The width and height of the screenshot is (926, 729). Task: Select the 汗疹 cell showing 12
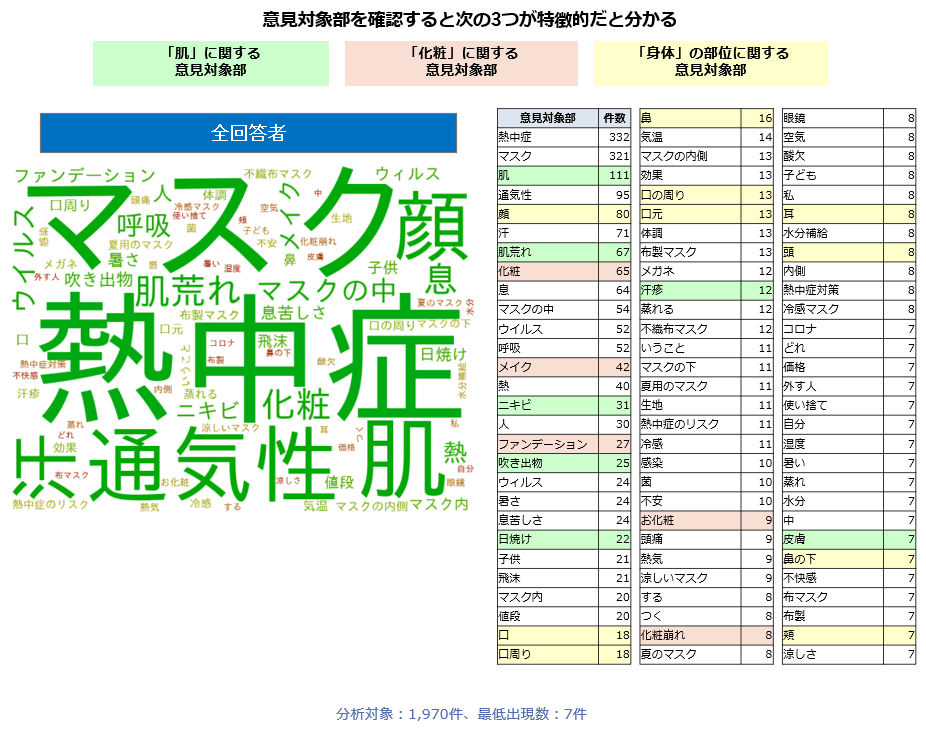point(688,289)
